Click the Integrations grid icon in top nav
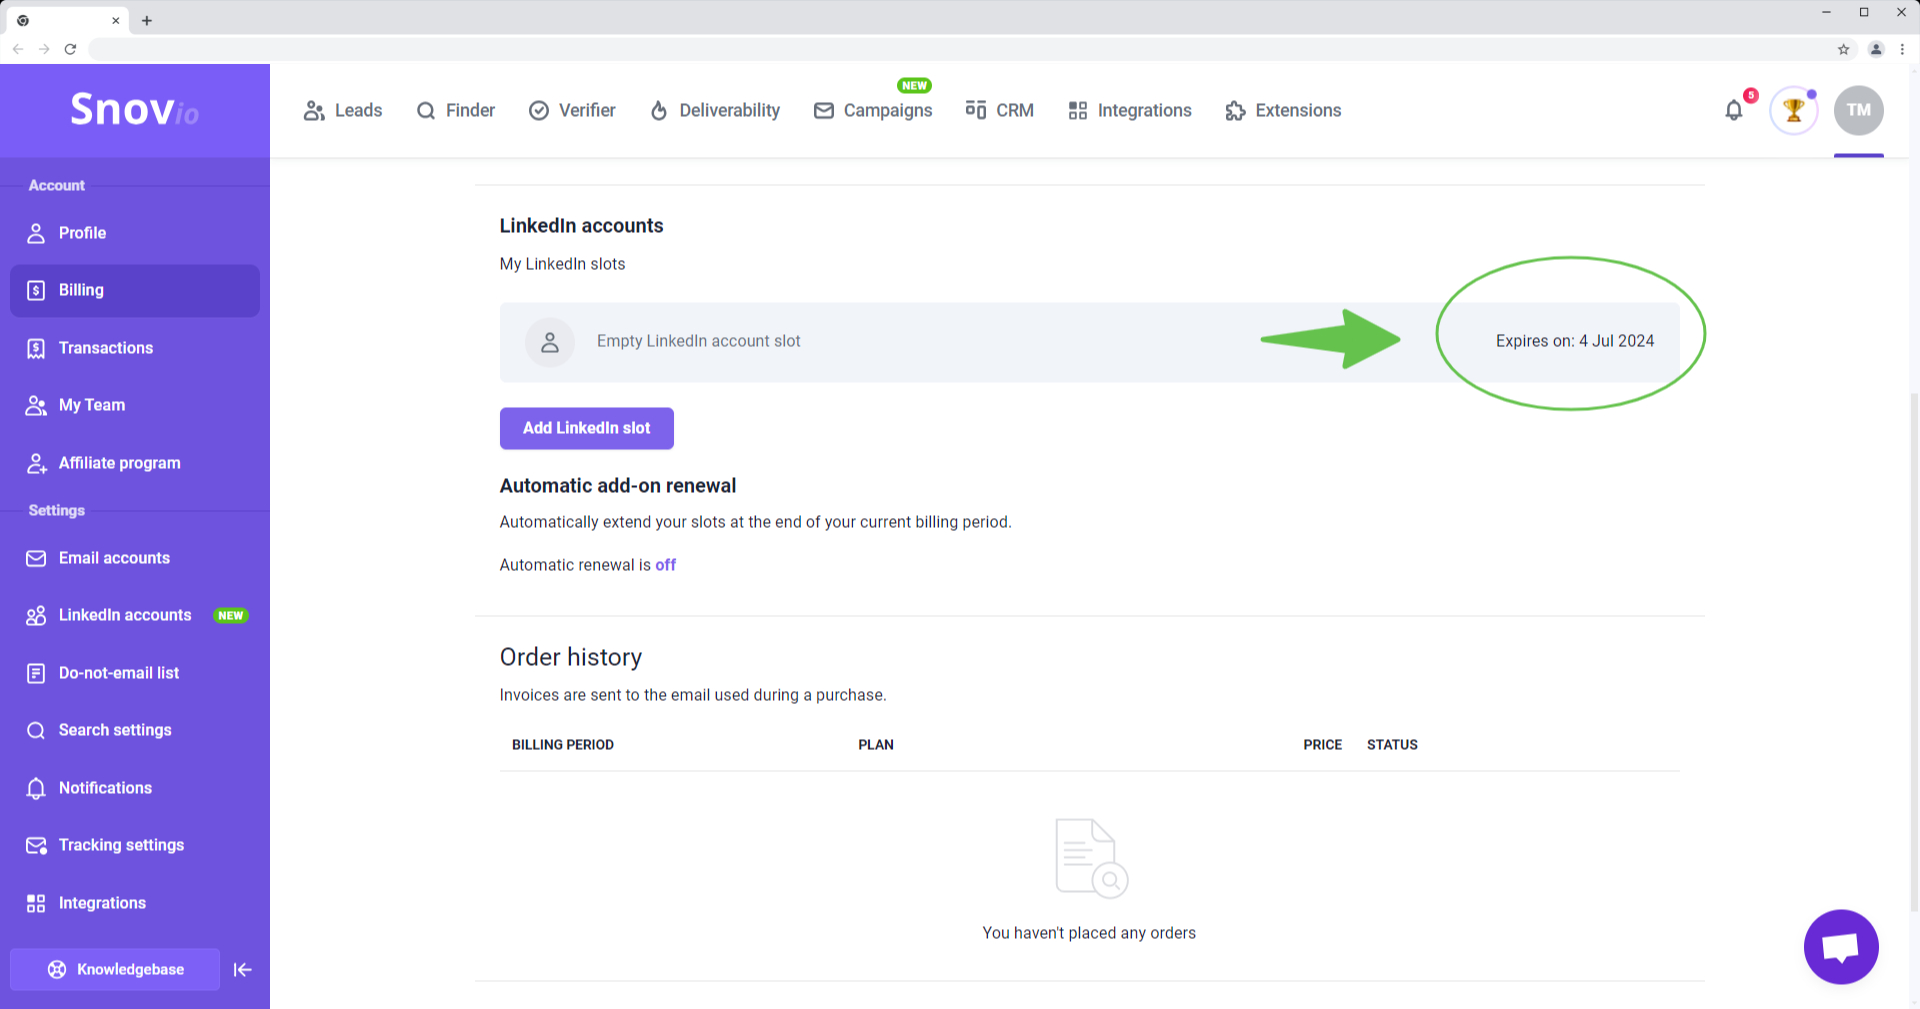 [1077, 111]
